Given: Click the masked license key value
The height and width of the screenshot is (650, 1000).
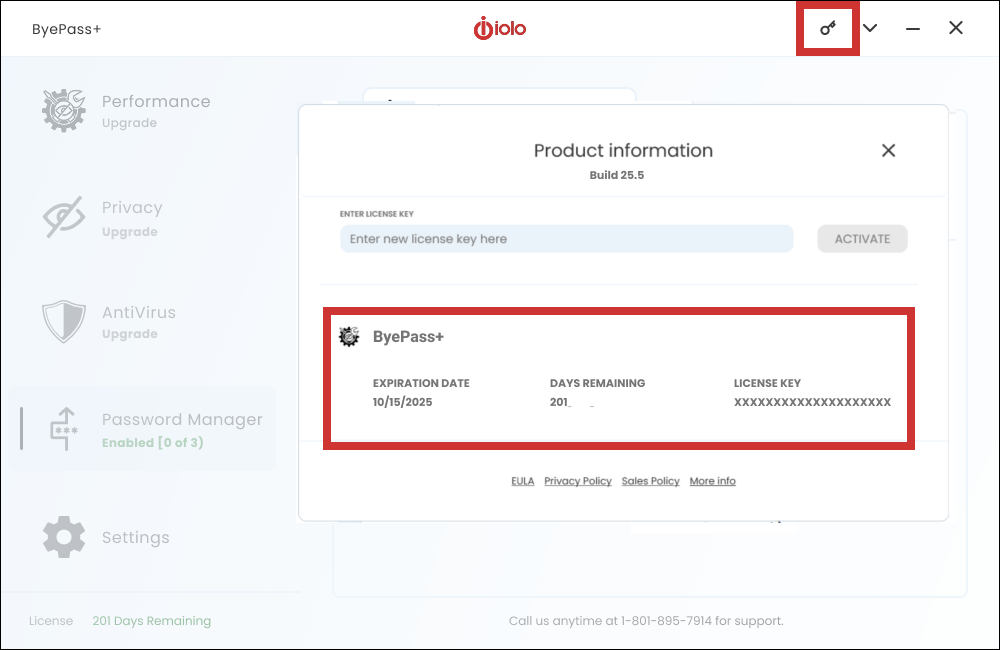Looking at the screenshot, I should click(x=812, y=402).
